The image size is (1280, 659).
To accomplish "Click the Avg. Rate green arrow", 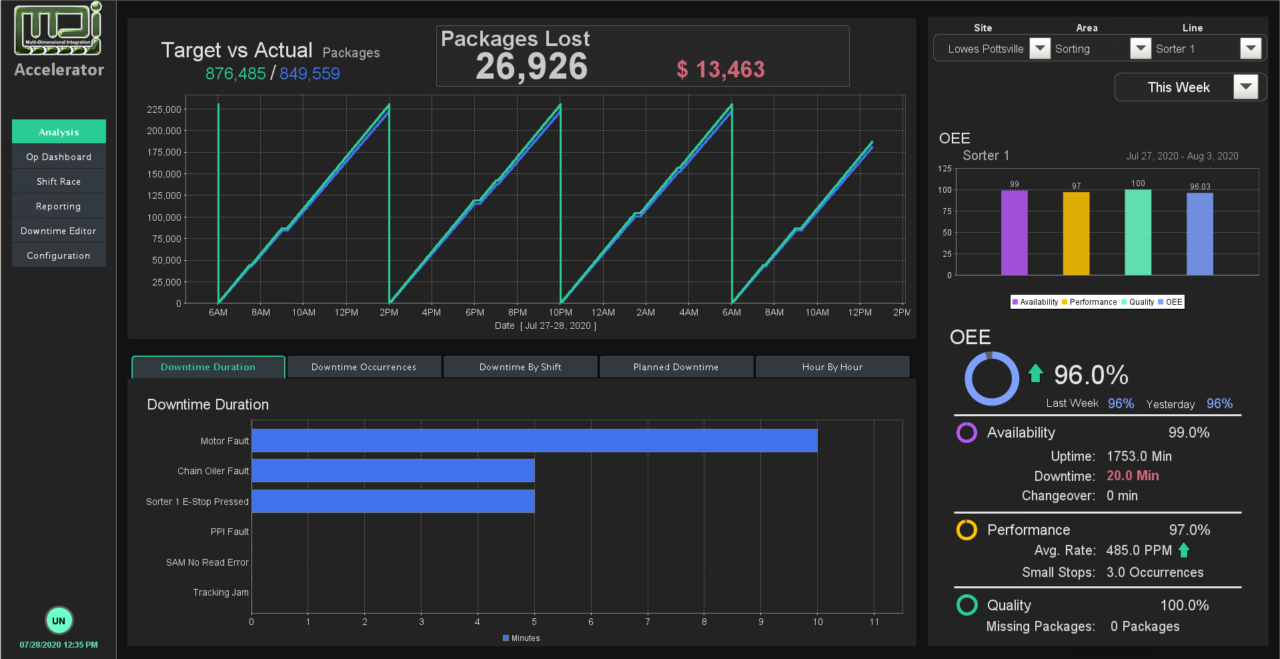I will pos(1184,550).
